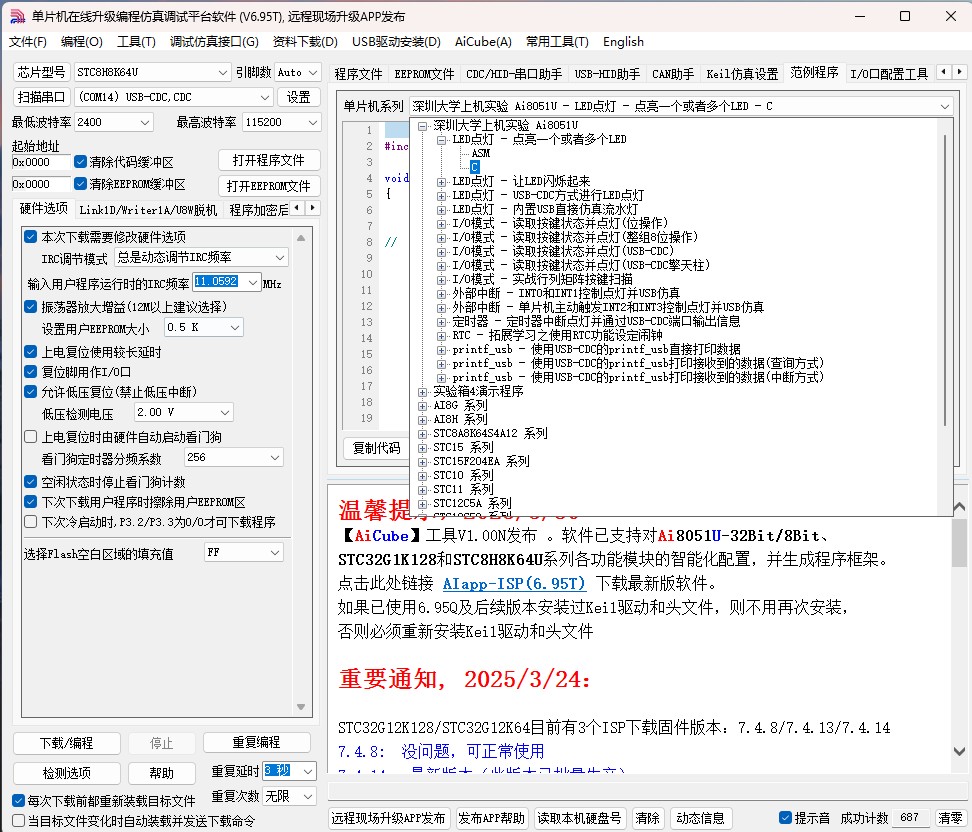
Task: Expand STC15 系列 tree node
Action: click(x=422, y=448)
